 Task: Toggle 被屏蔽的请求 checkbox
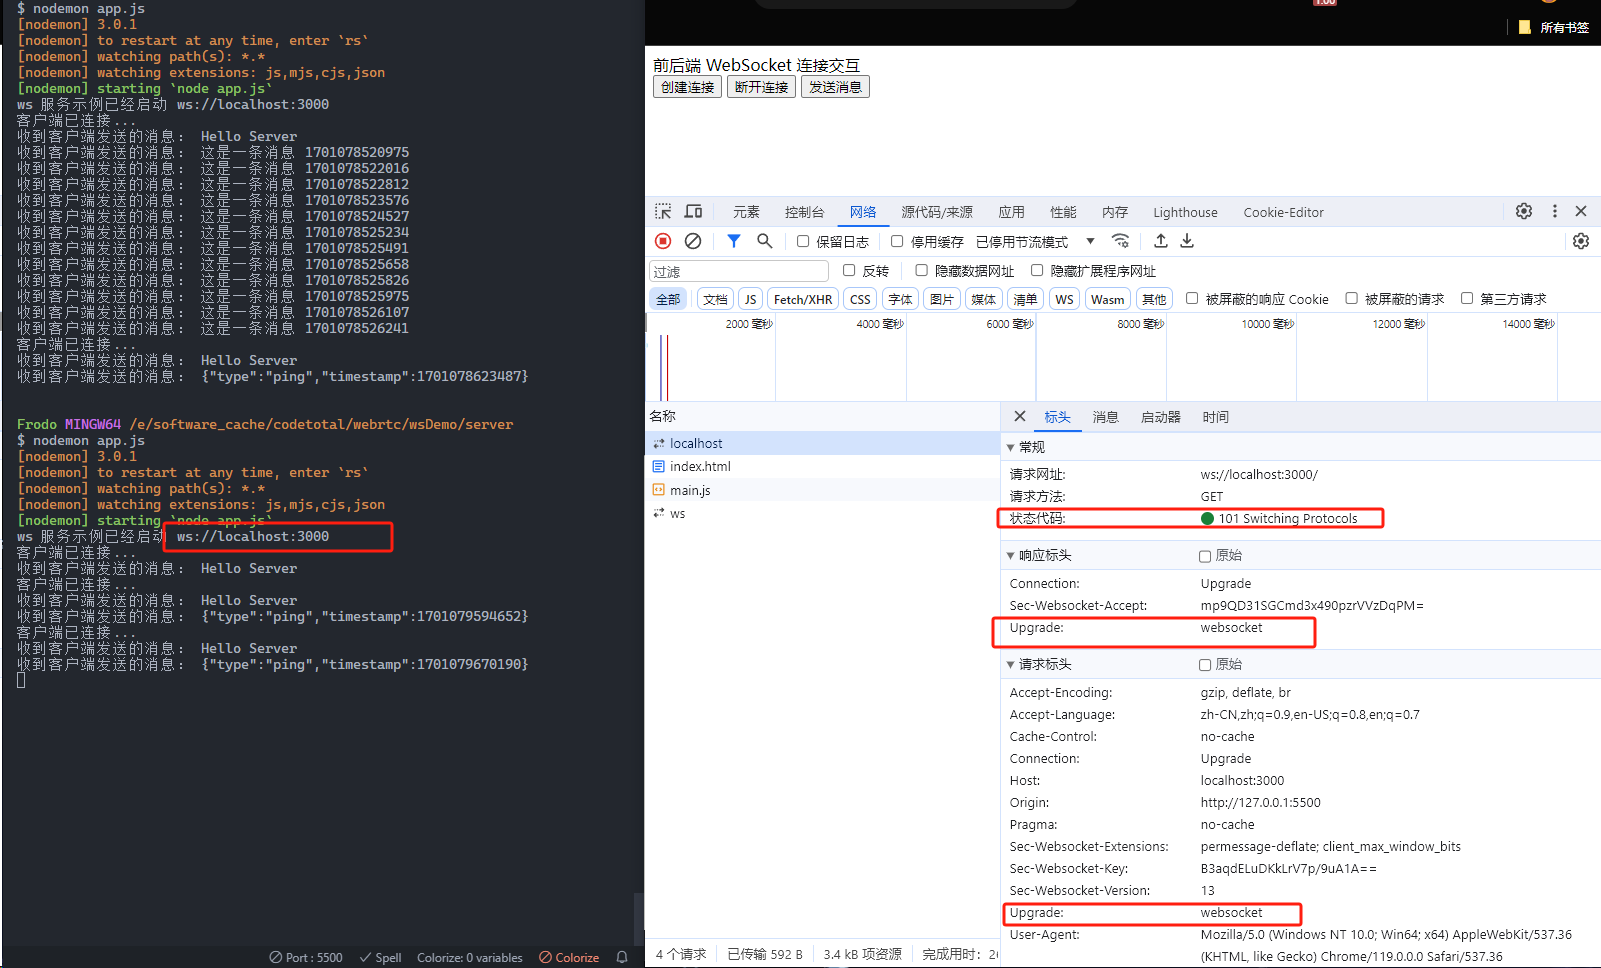pos(1351,298)
